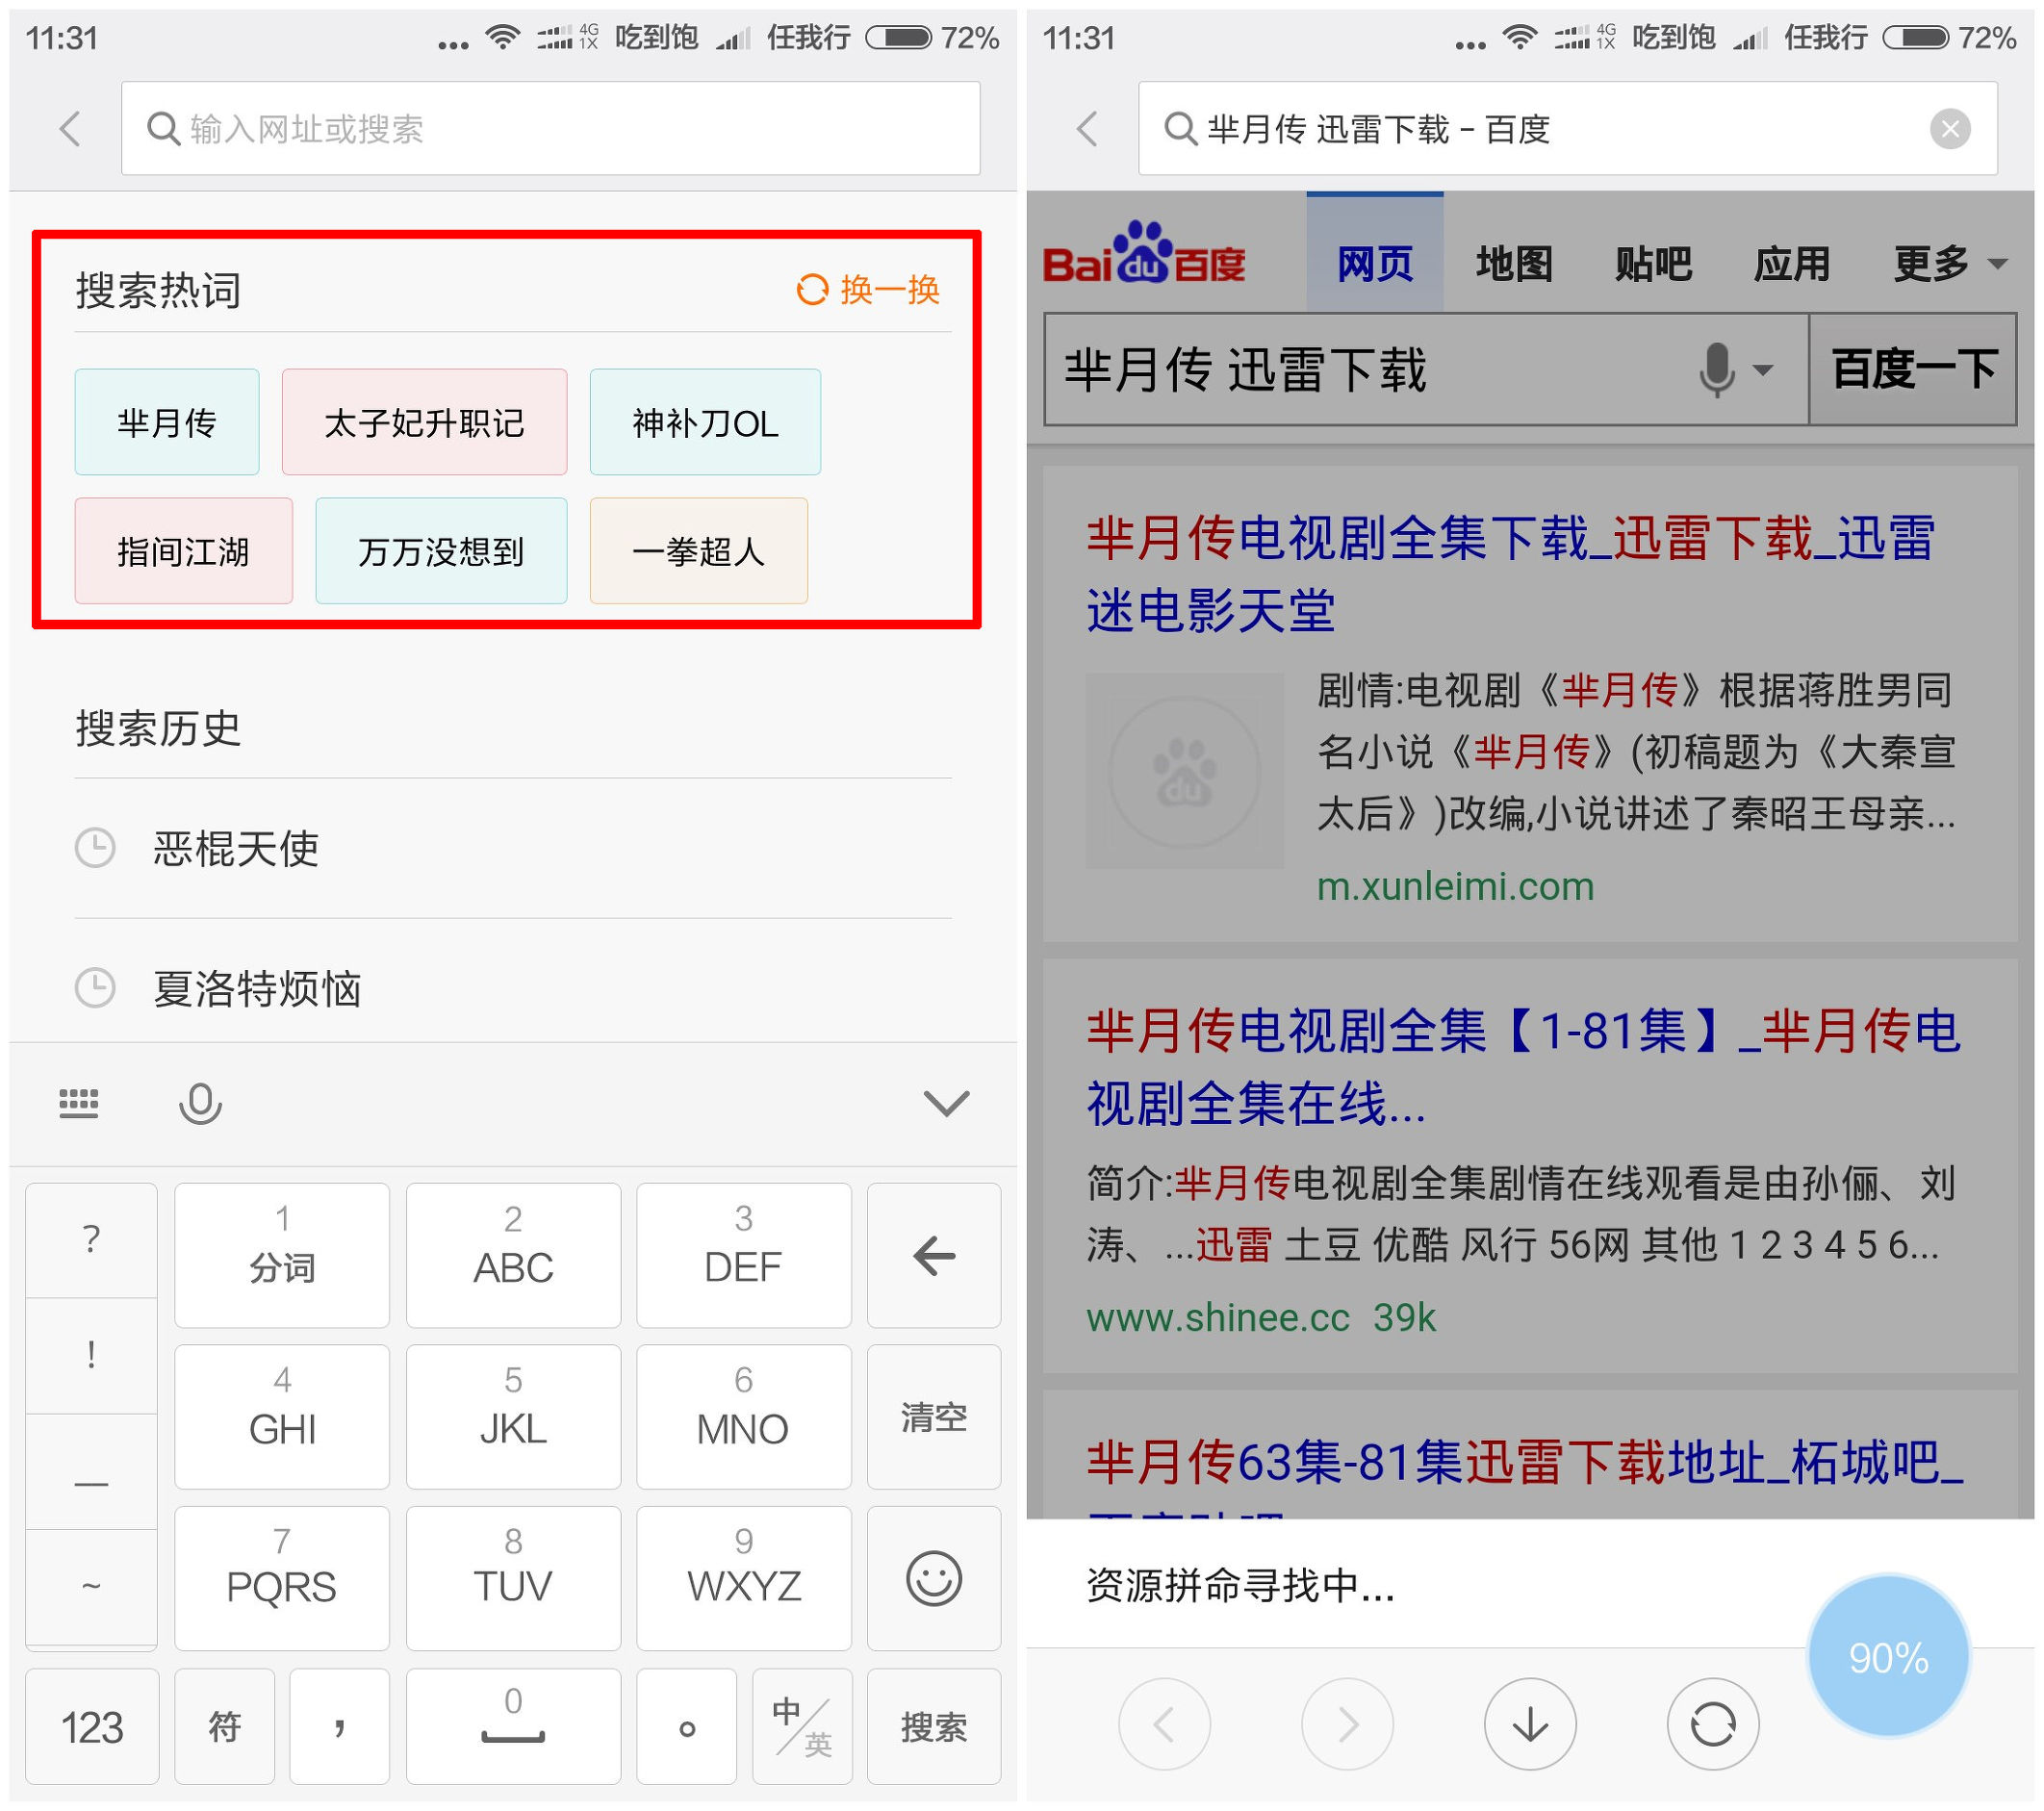Tap back arrow beside Baidu page address bar
The image size is (2044, 1811).
(x=1087, y=129)
